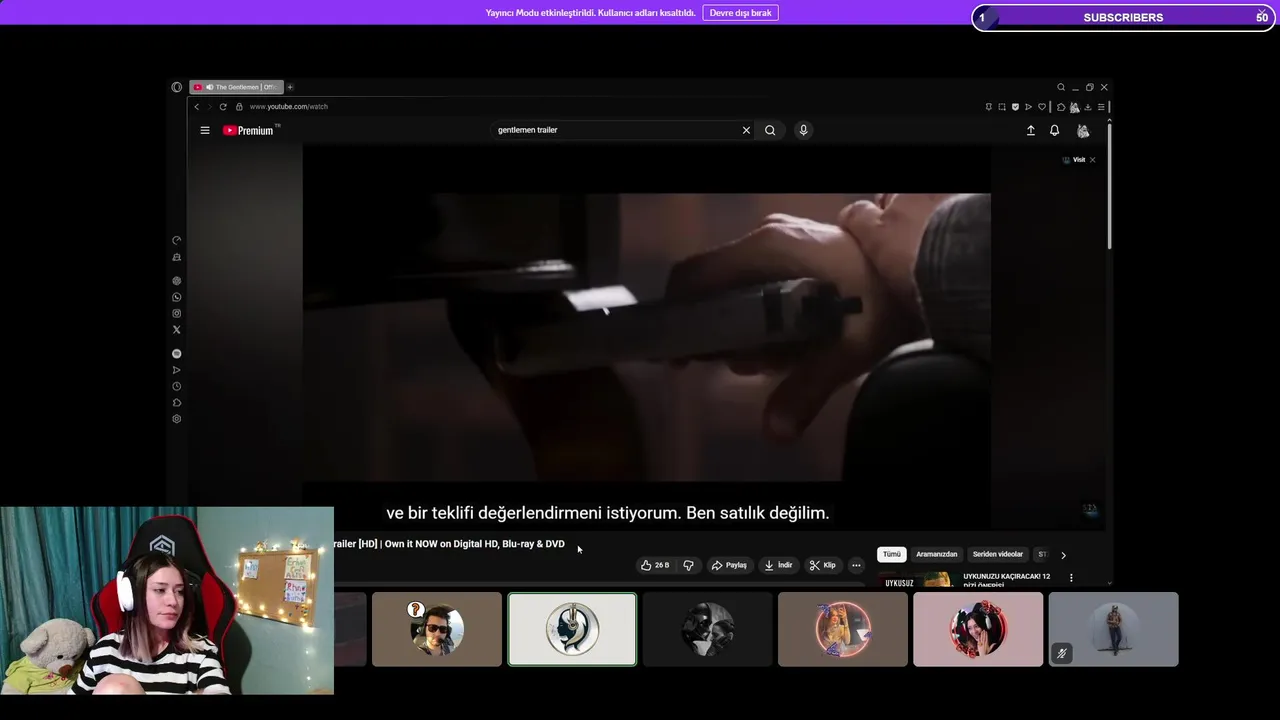The height and width of the screenshot is (720, 1280).
Task: Click the video player frame
Action: pos(646,338)
